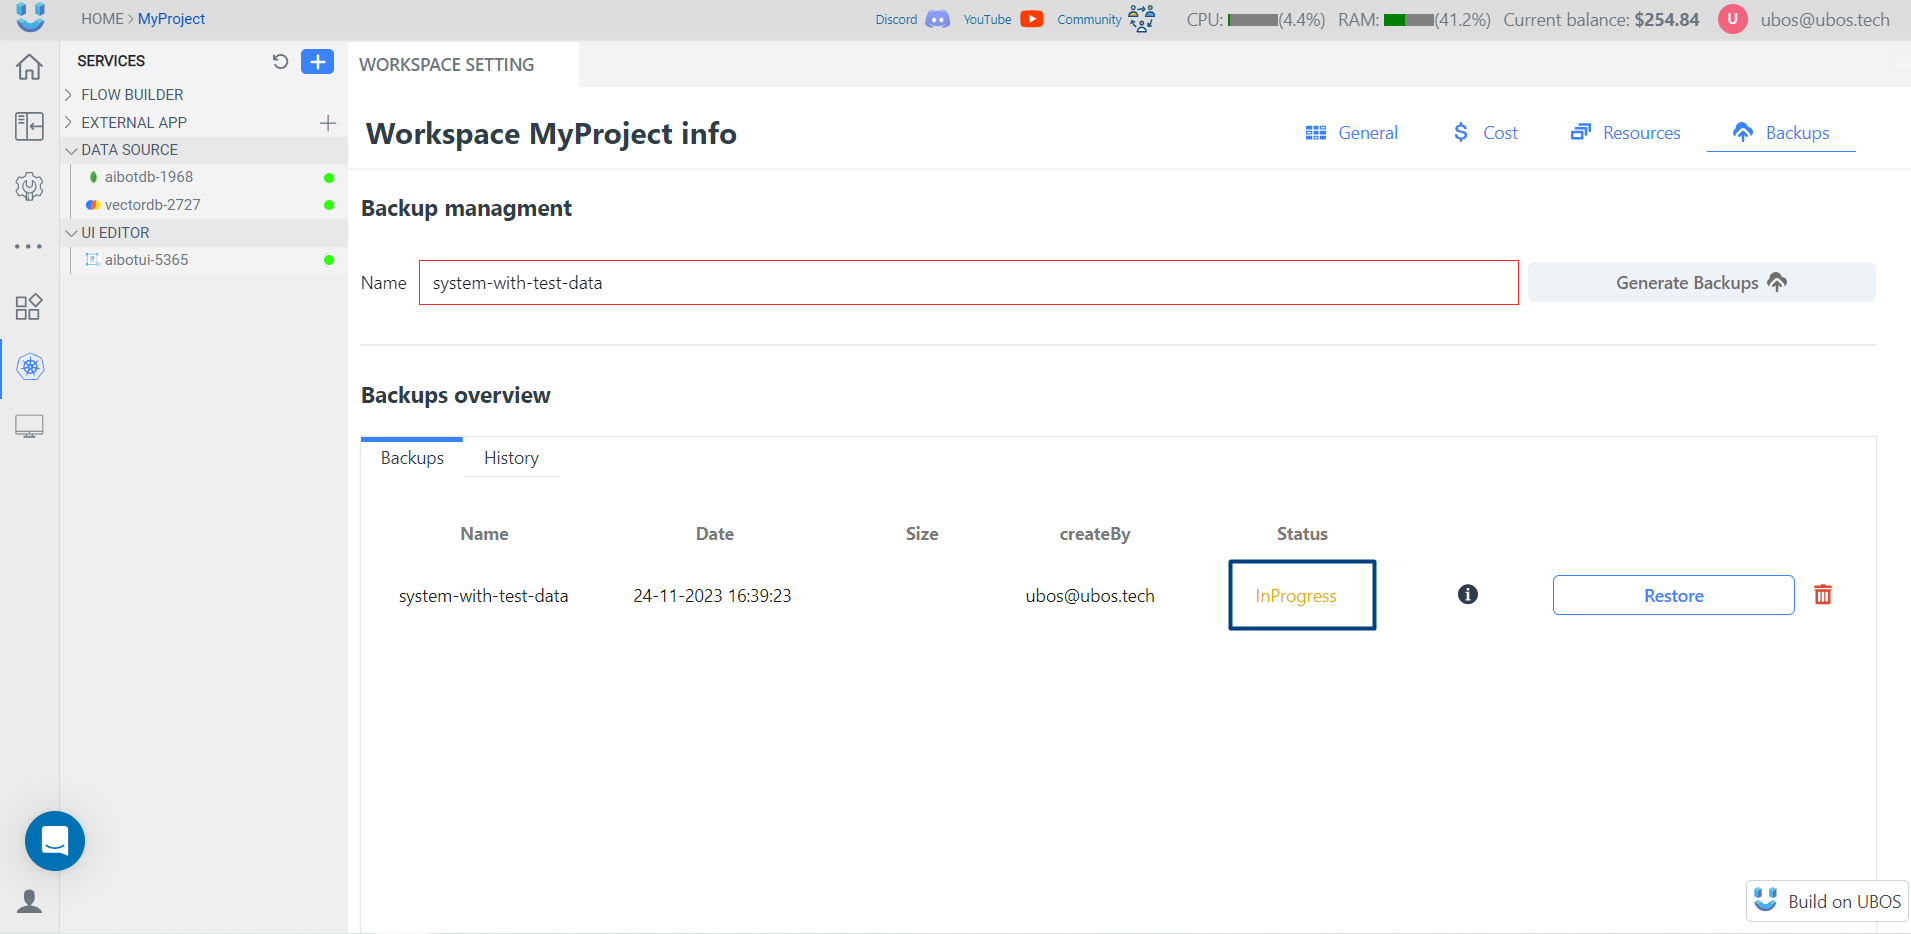Go to HOME breadcrumb
Viewport: 1911px width, 934px height.
(102, 19)
